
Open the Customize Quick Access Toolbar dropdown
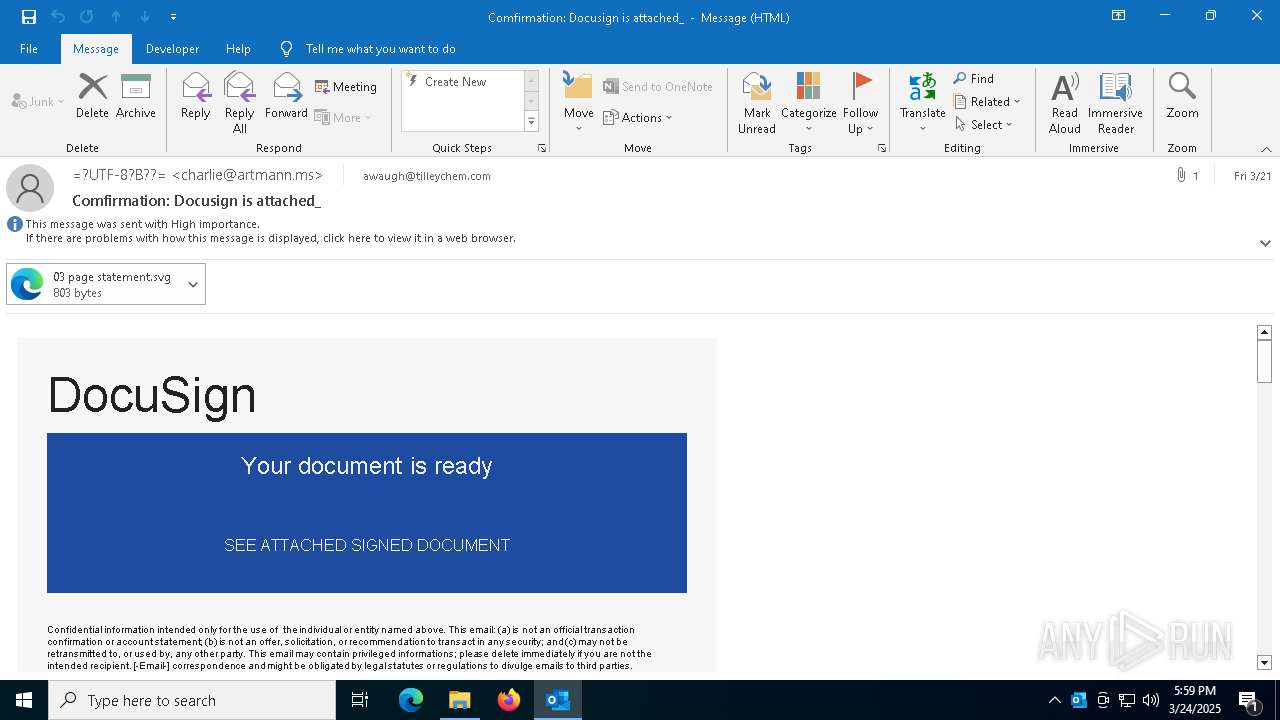(173, 17)
